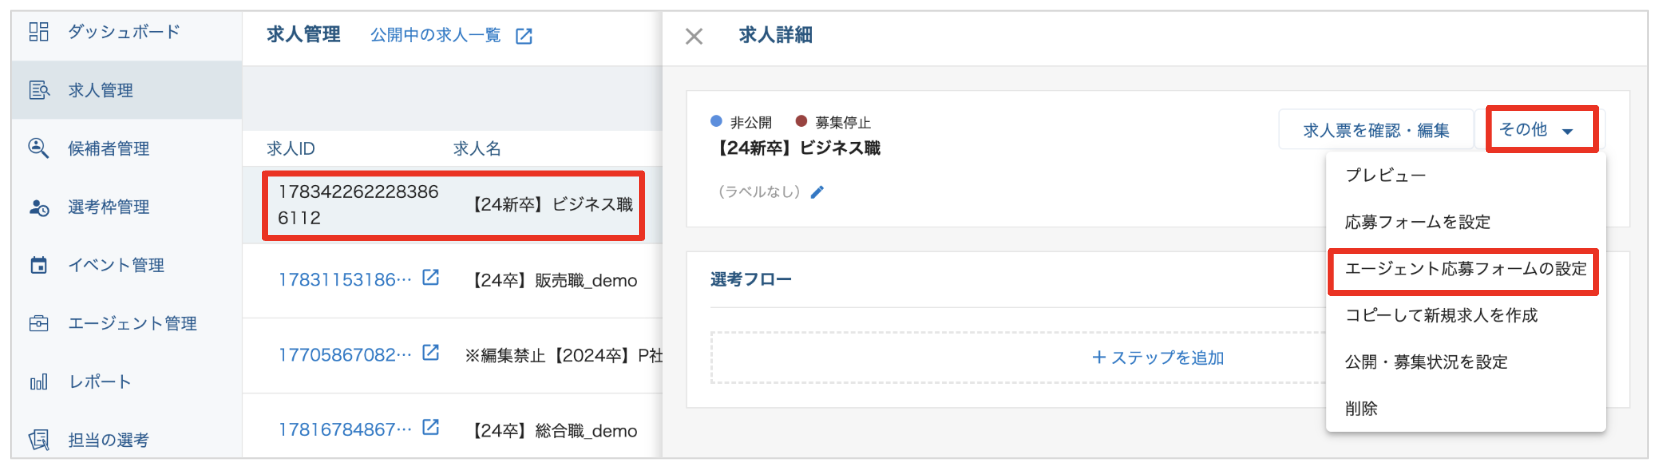The width and height of the screenshot is (1660, 470).
Task: Select 応募フォームを設定 option
Action: coord(1417,222)
